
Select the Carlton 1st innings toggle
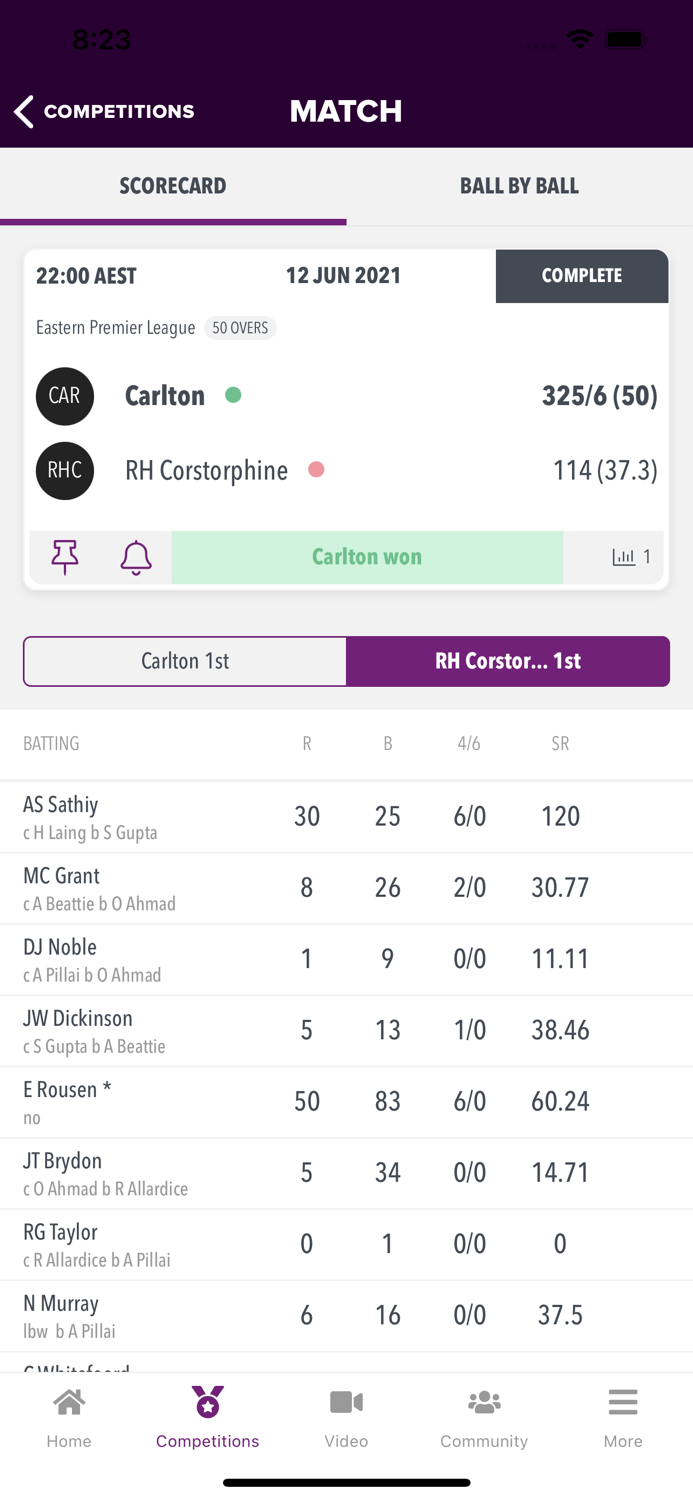click(x=184, y=661)
